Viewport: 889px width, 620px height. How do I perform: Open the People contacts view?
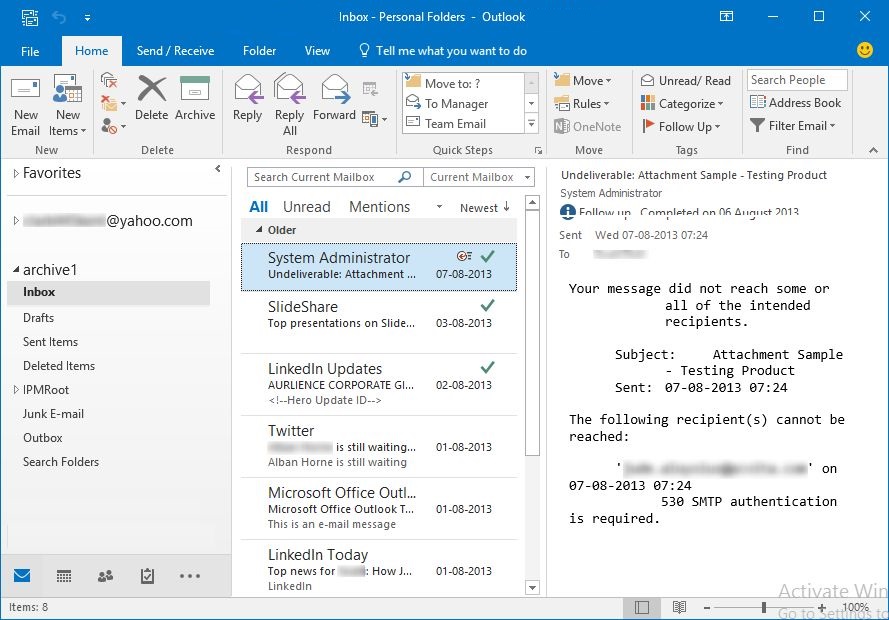105,576
